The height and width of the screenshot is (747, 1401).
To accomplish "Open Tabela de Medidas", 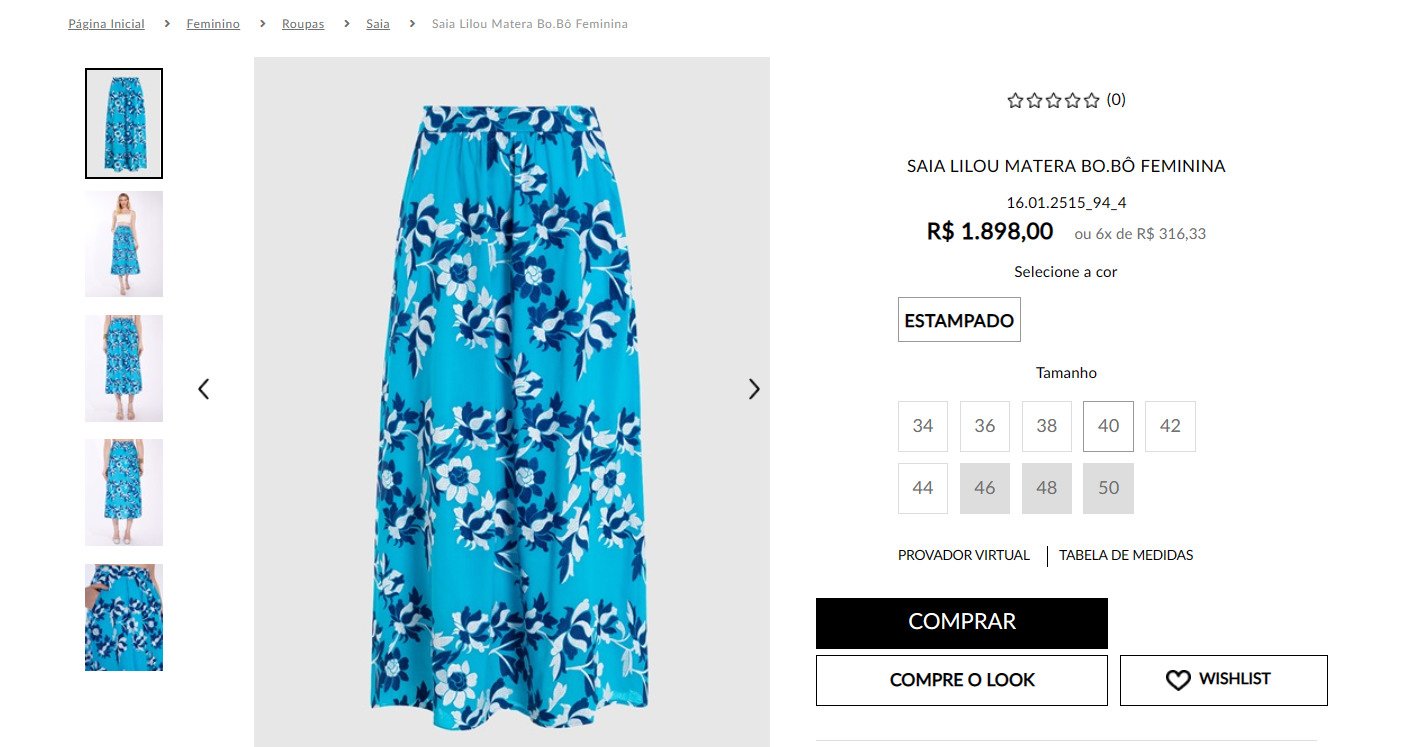I will pos(1126,555).
